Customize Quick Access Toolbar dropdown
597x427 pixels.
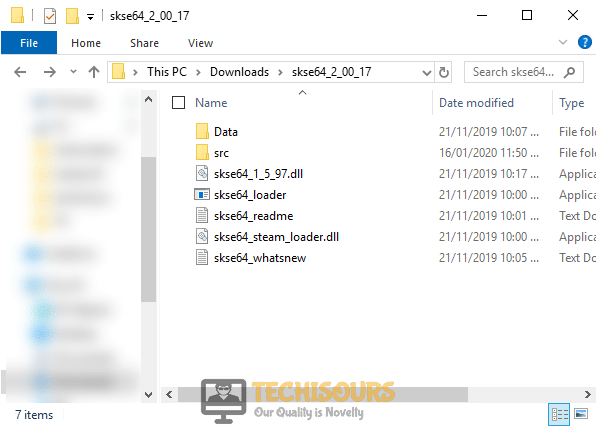pyautogui.click(x=90, y=16)
